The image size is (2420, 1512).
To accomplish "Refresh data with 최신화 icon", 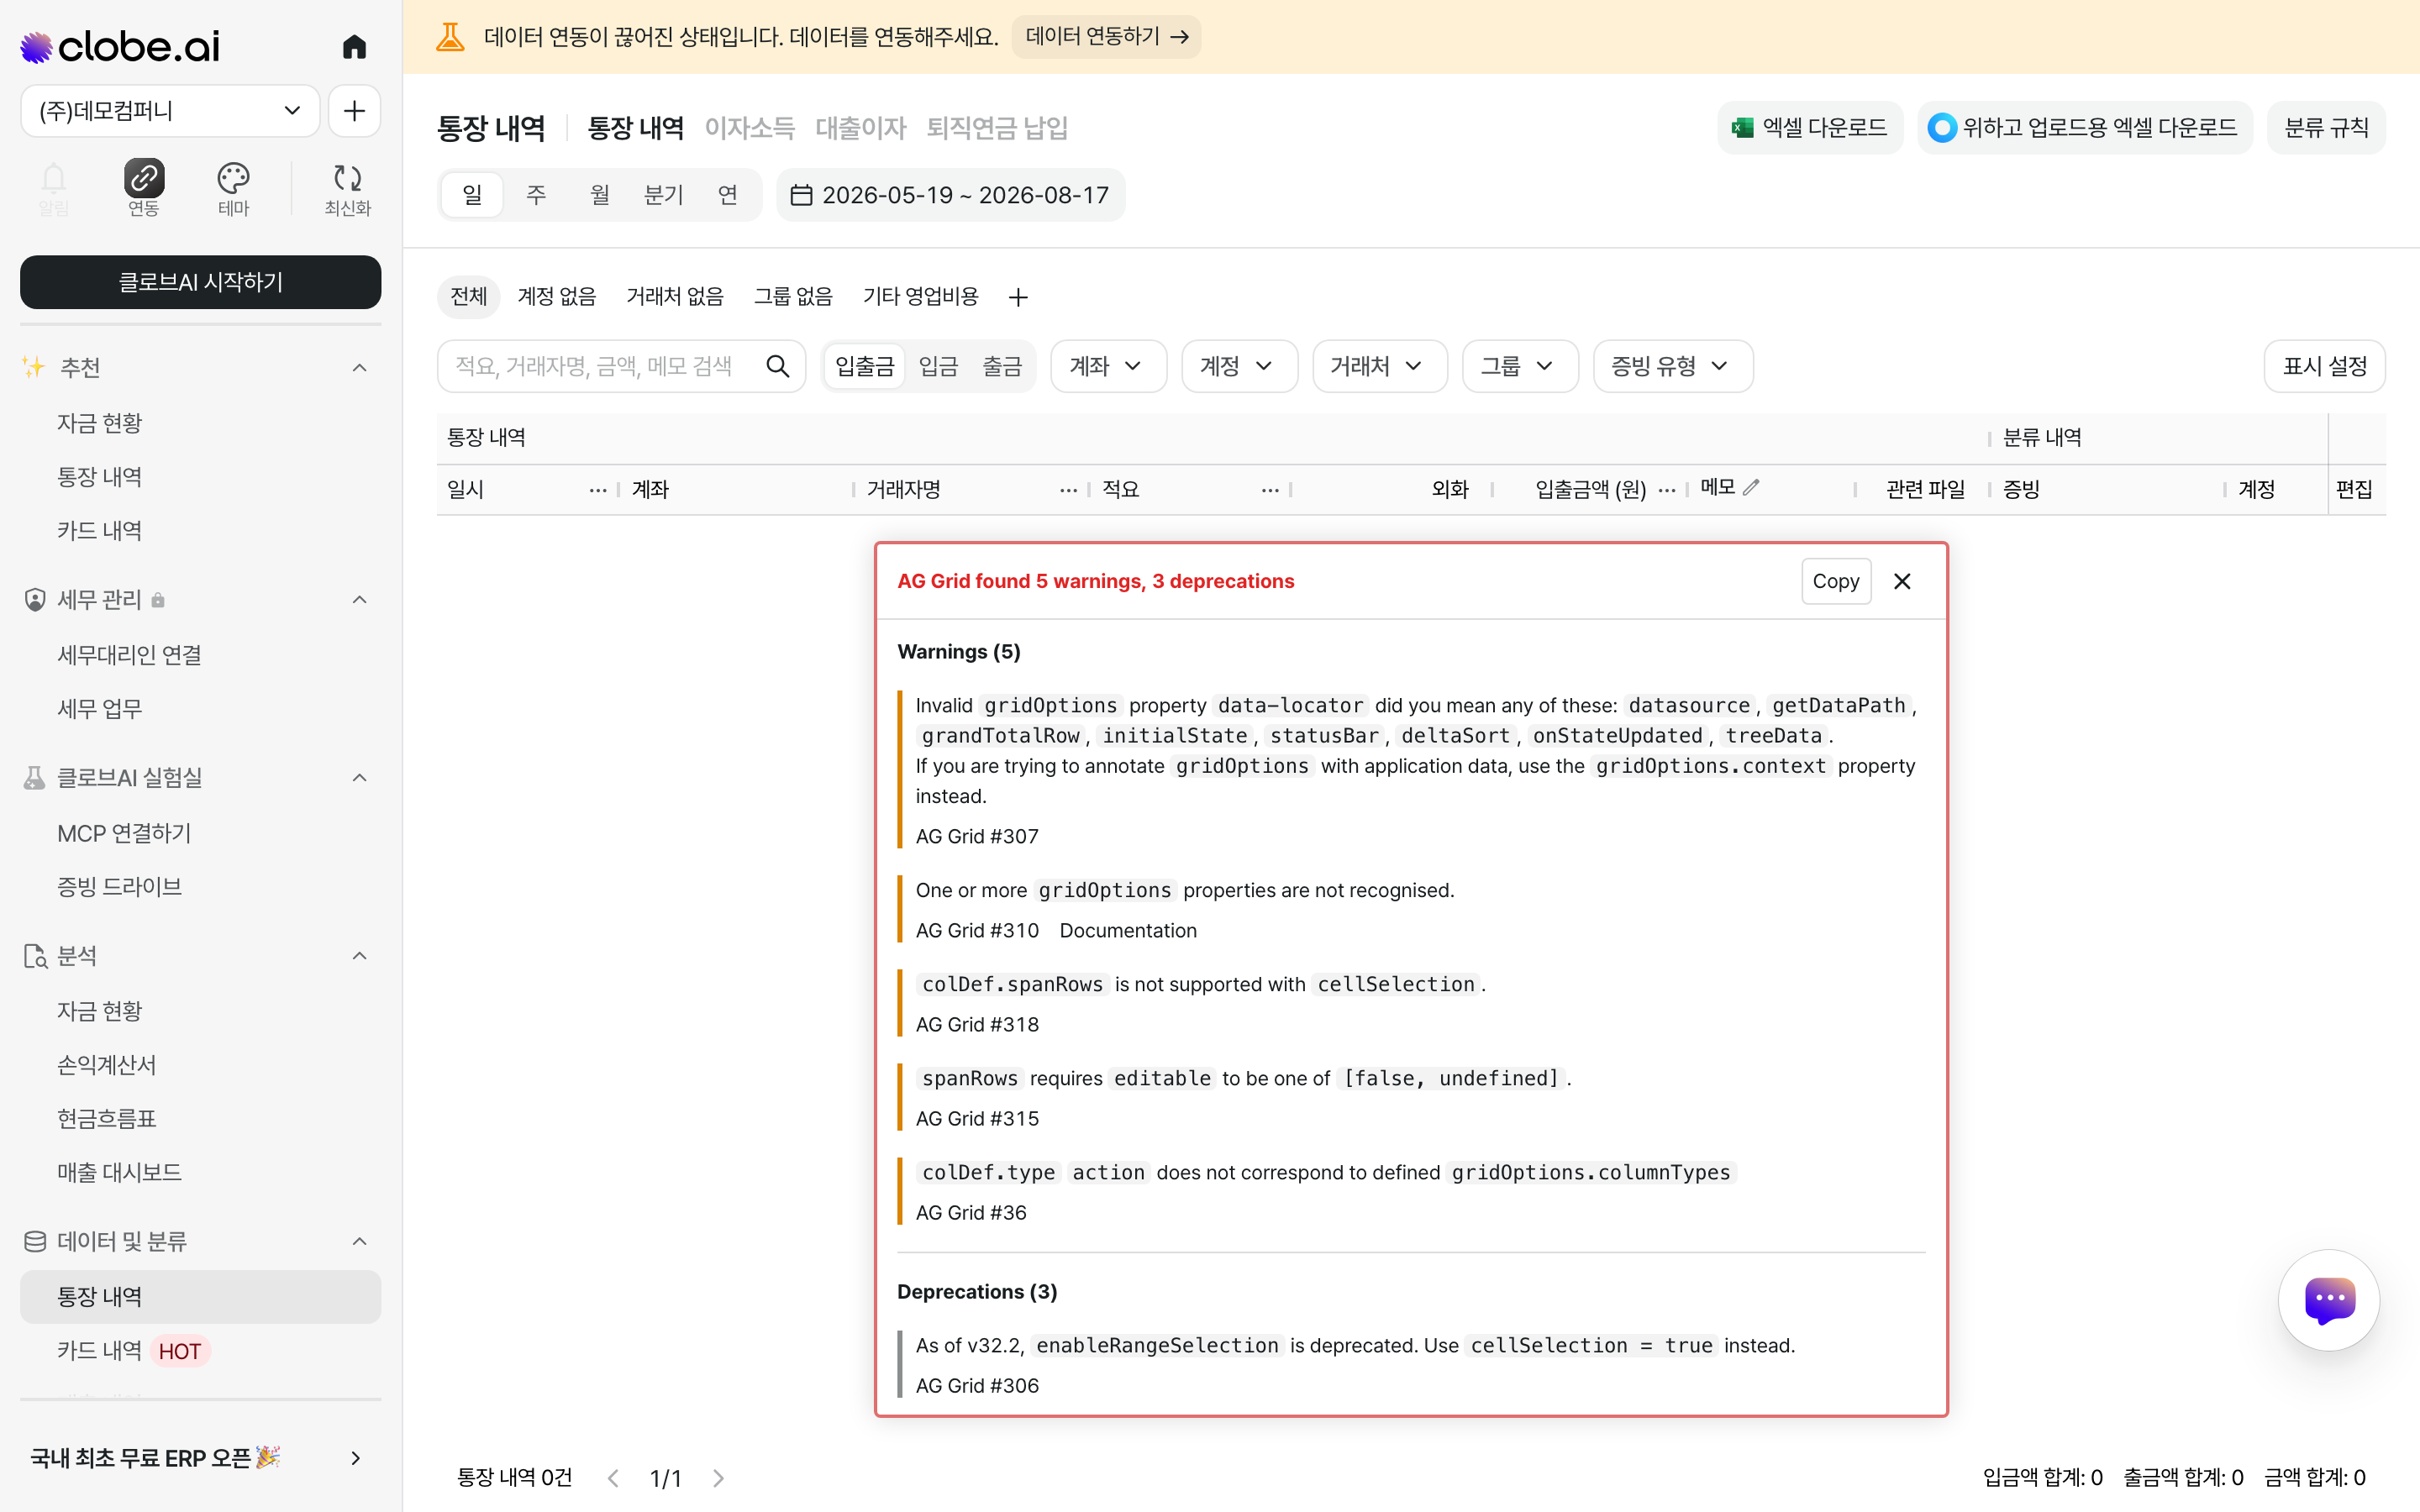I will coord(347,189).
